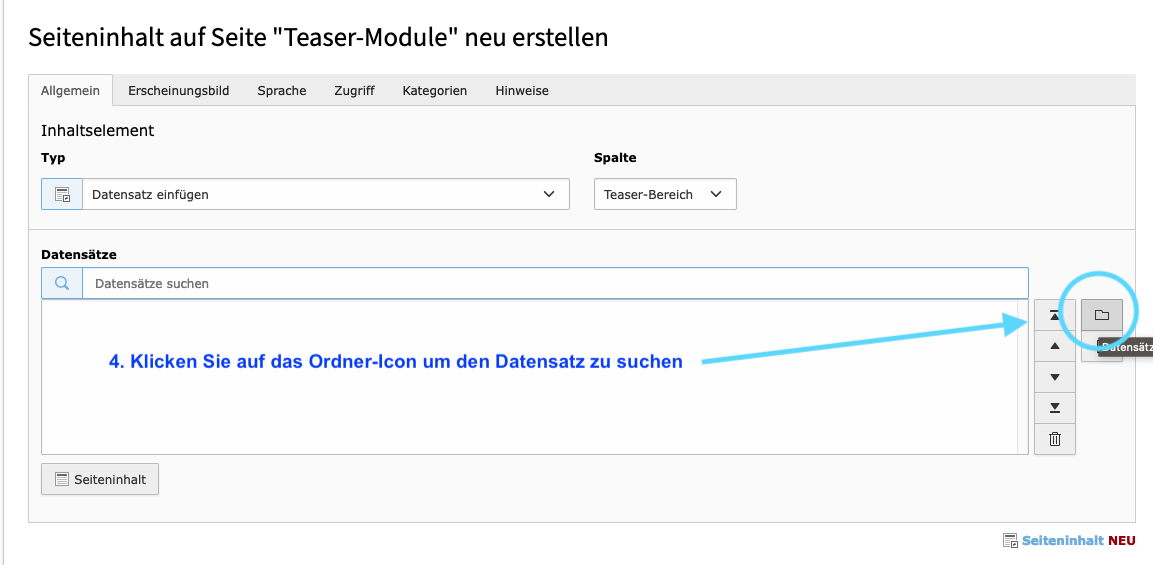Move selected record down one position
The height and width of the screenshot is (565, 1153).
click(x=1055, y=378)
